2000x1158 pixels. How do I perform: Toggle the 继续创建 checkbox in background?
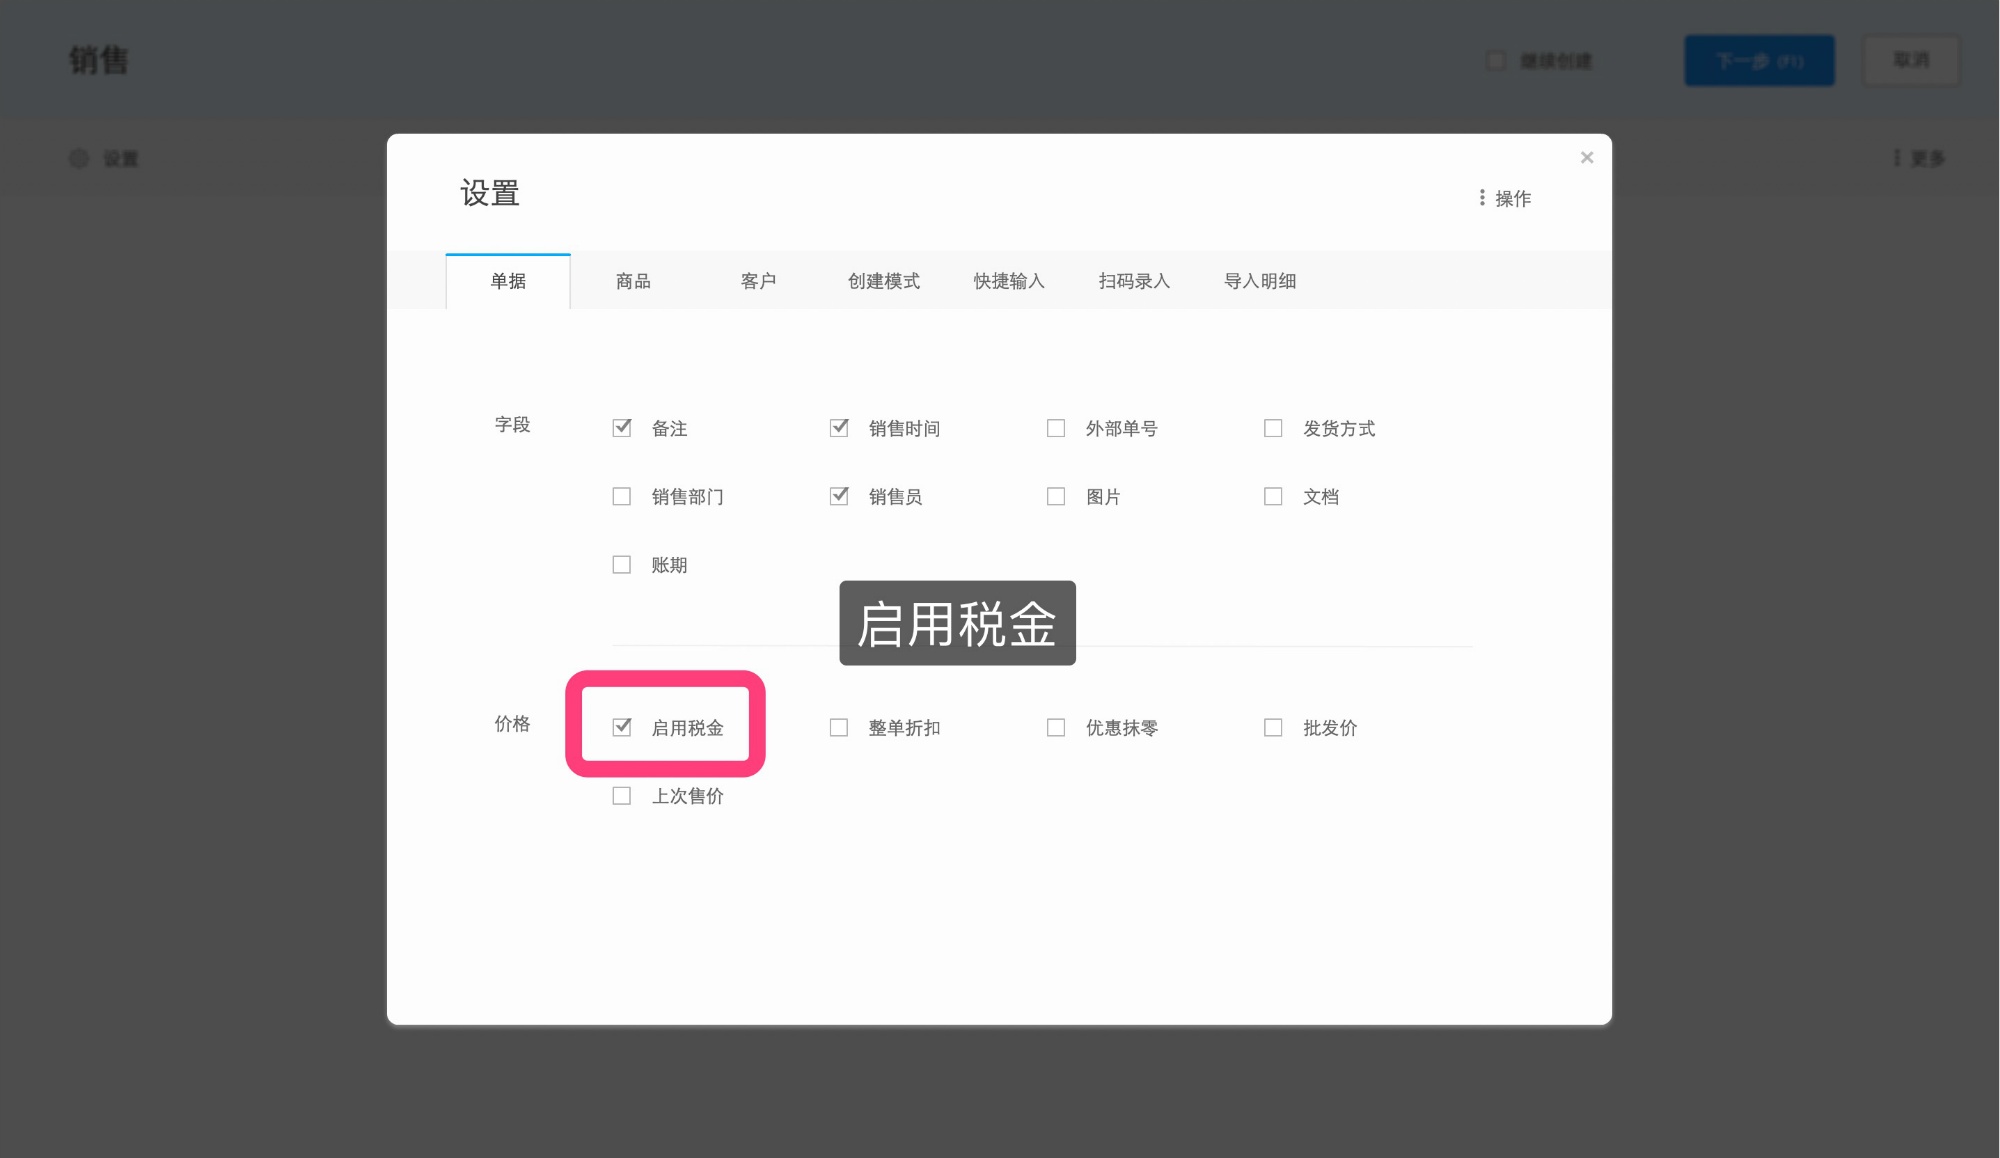[x=1496, y=61]
